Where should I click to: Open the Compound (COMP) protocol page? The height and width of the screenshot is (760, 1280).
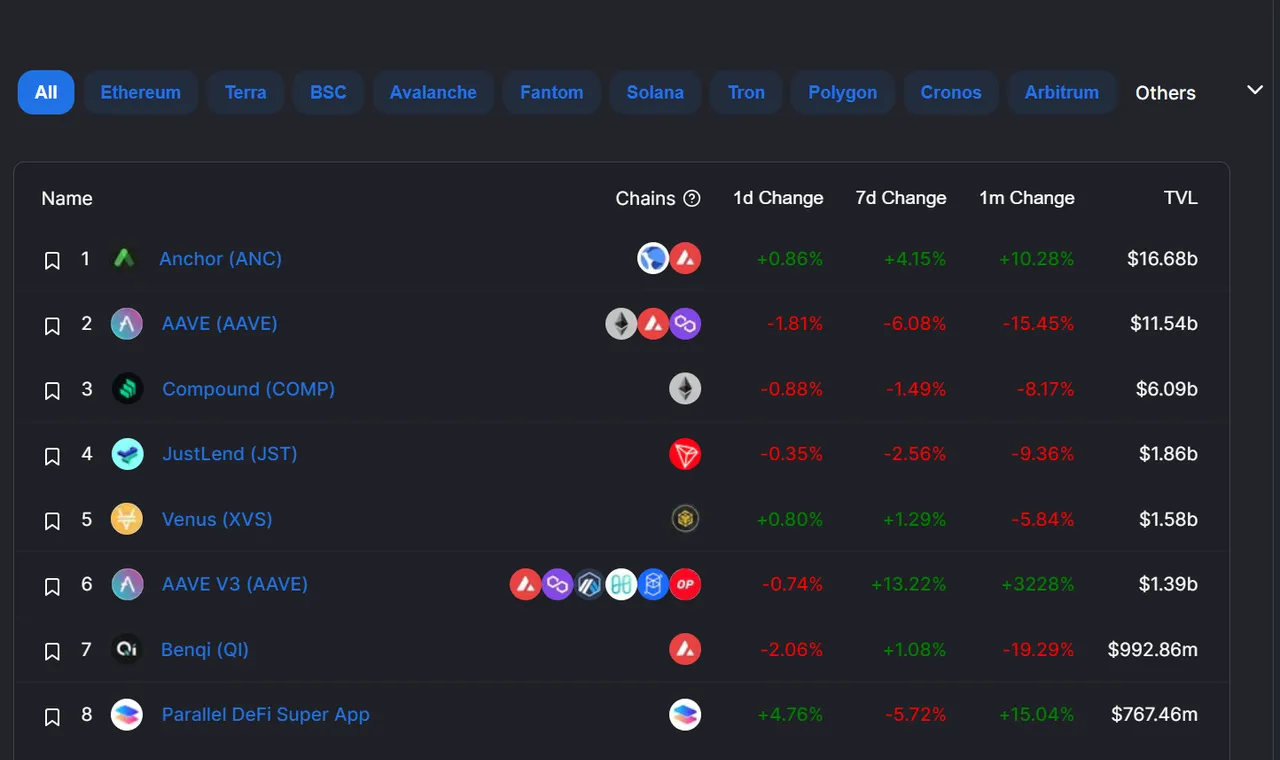point(248,388)
